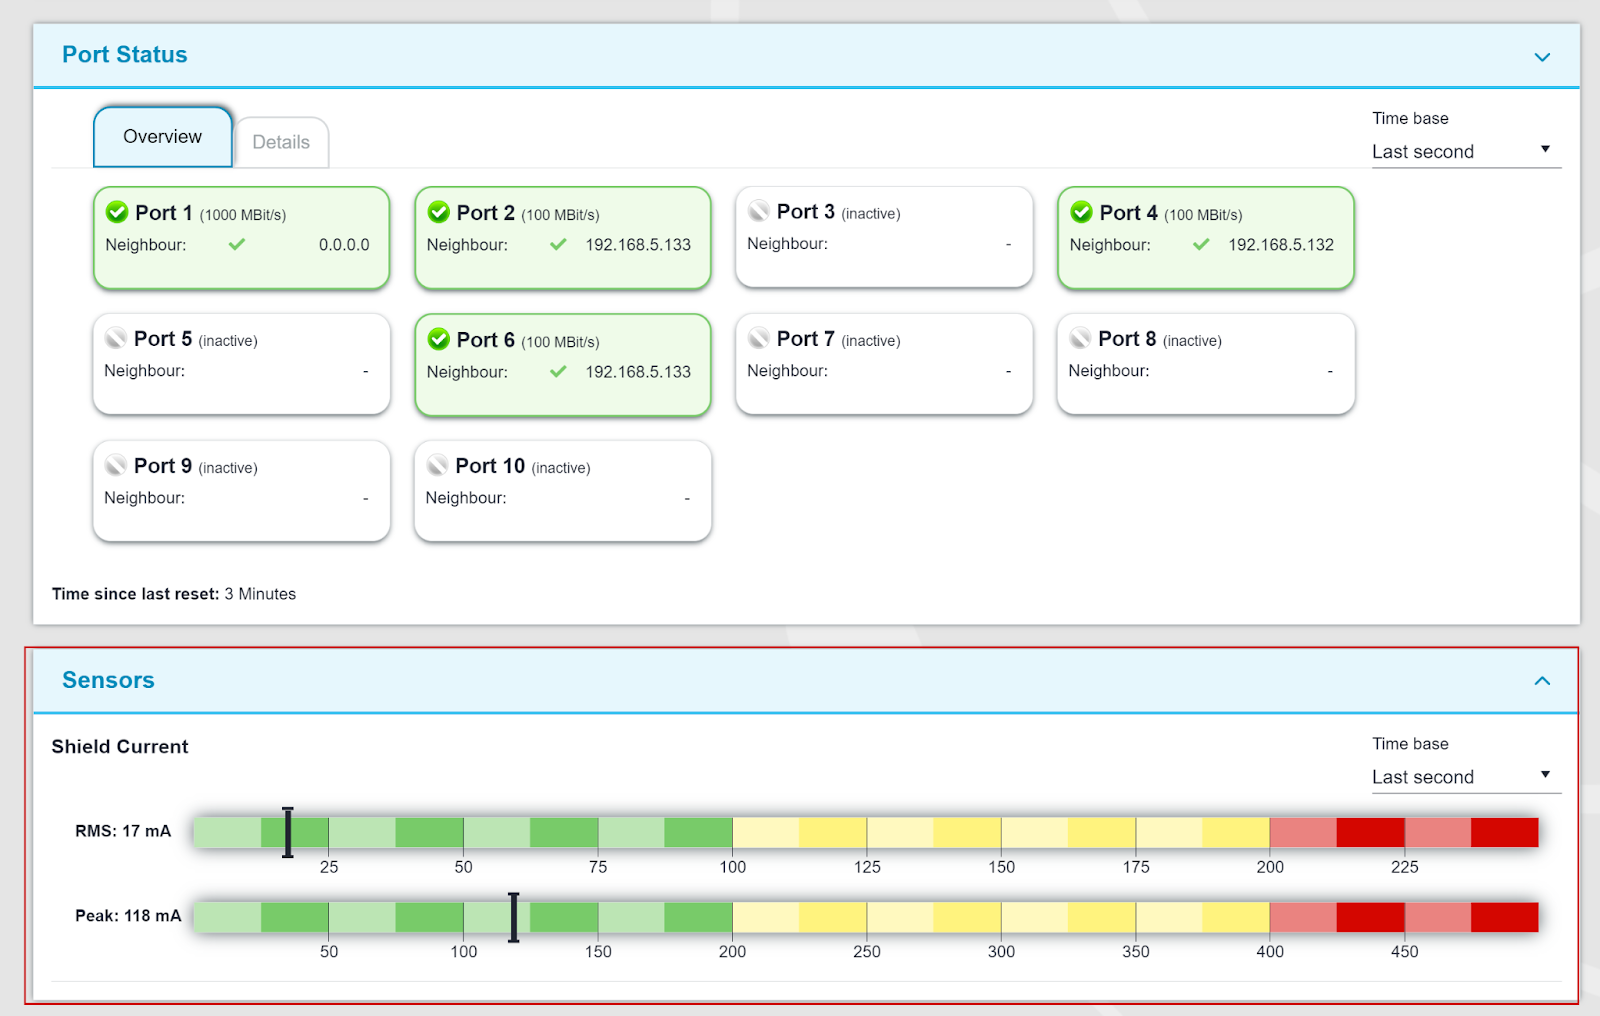The width and height of the screenshot is (1600, 1016).
Task: Click the neighbour checkmark in Port 2 card
Action: (559, 244)
